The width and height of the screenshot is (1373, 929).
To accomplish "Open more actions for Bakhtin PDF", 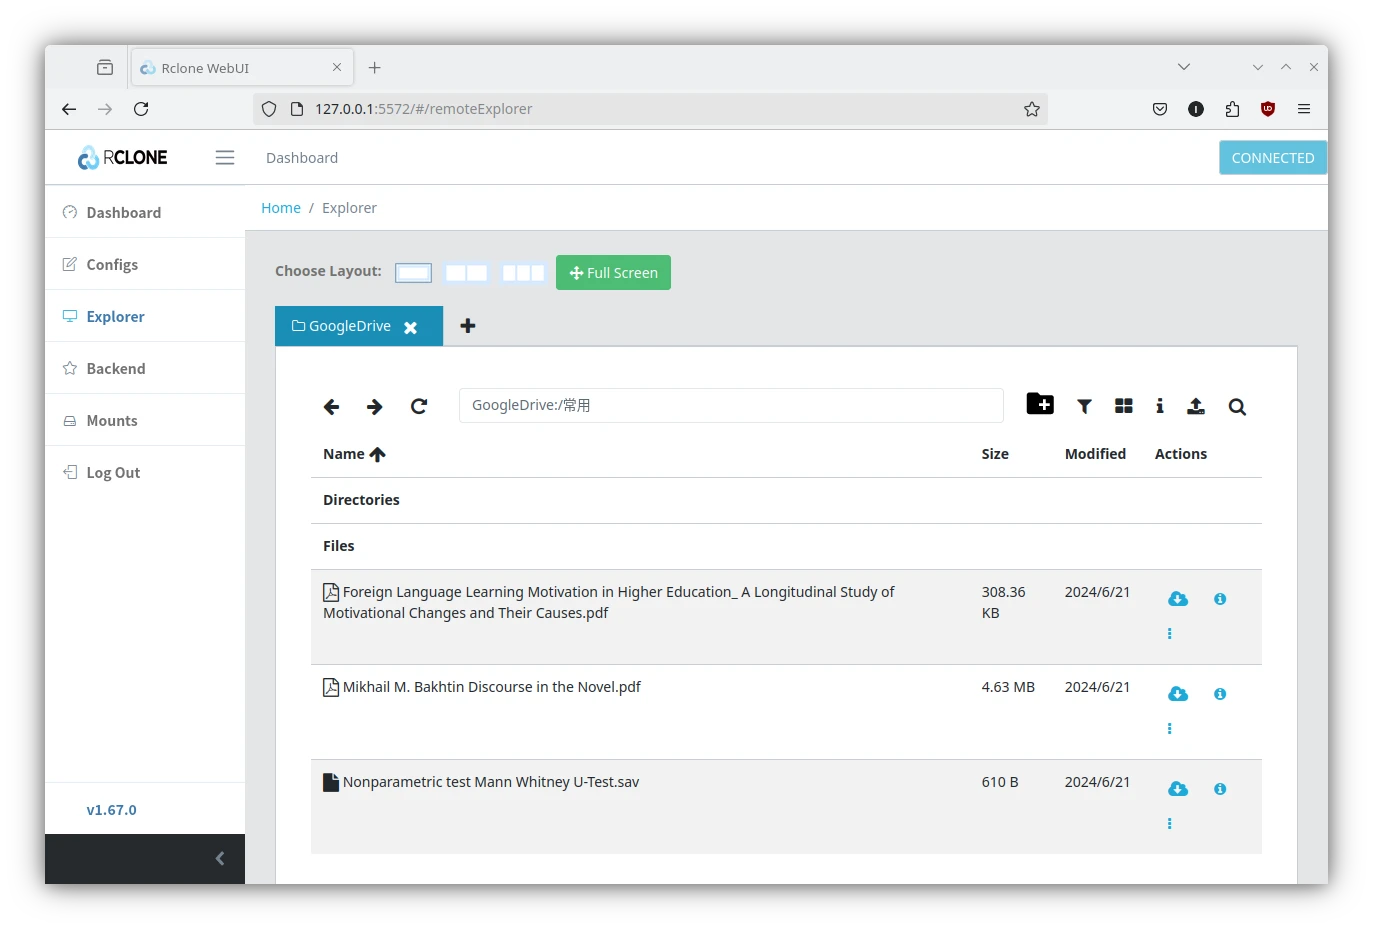I will coord(1170,729).
